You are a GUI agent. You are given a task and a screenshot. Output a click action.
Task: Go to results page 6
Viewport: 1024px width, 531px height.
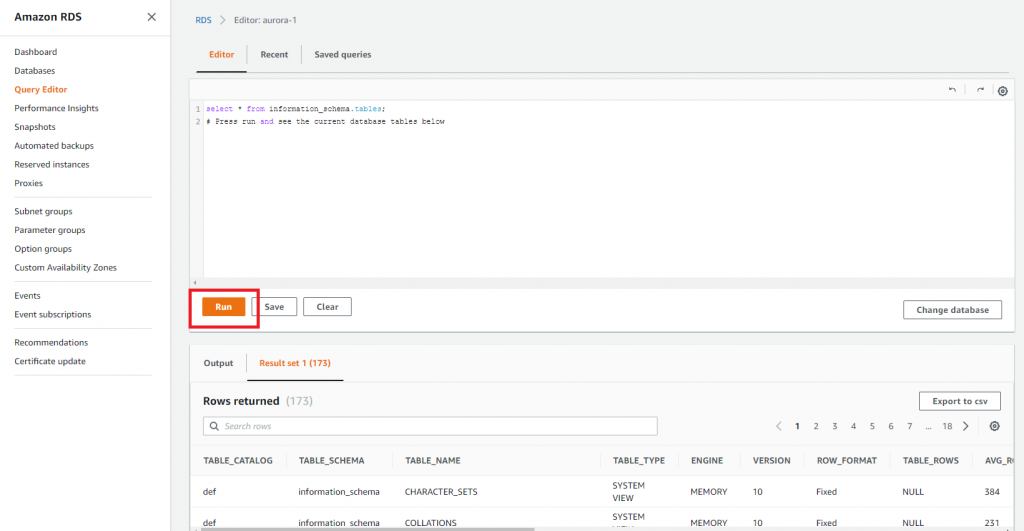pos(891,426)
